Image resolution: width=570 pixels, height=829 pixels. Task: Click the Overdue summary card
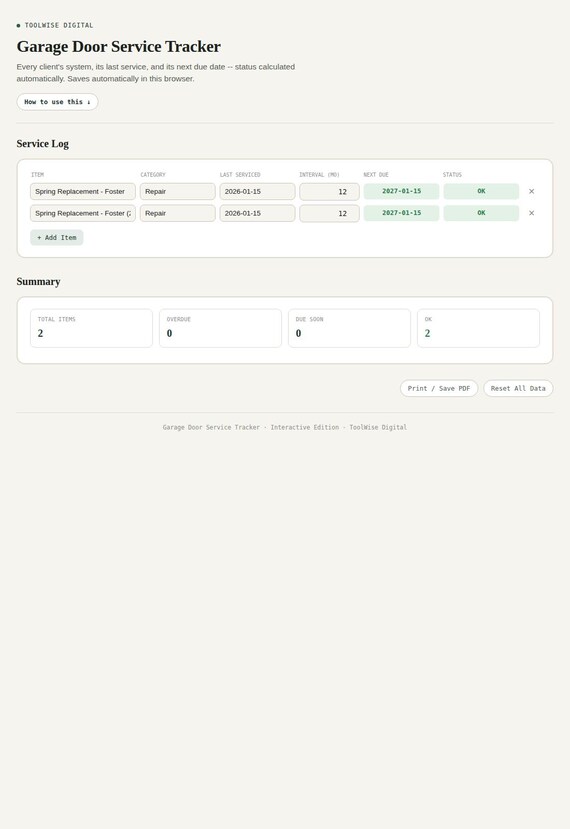click(220, 328)
